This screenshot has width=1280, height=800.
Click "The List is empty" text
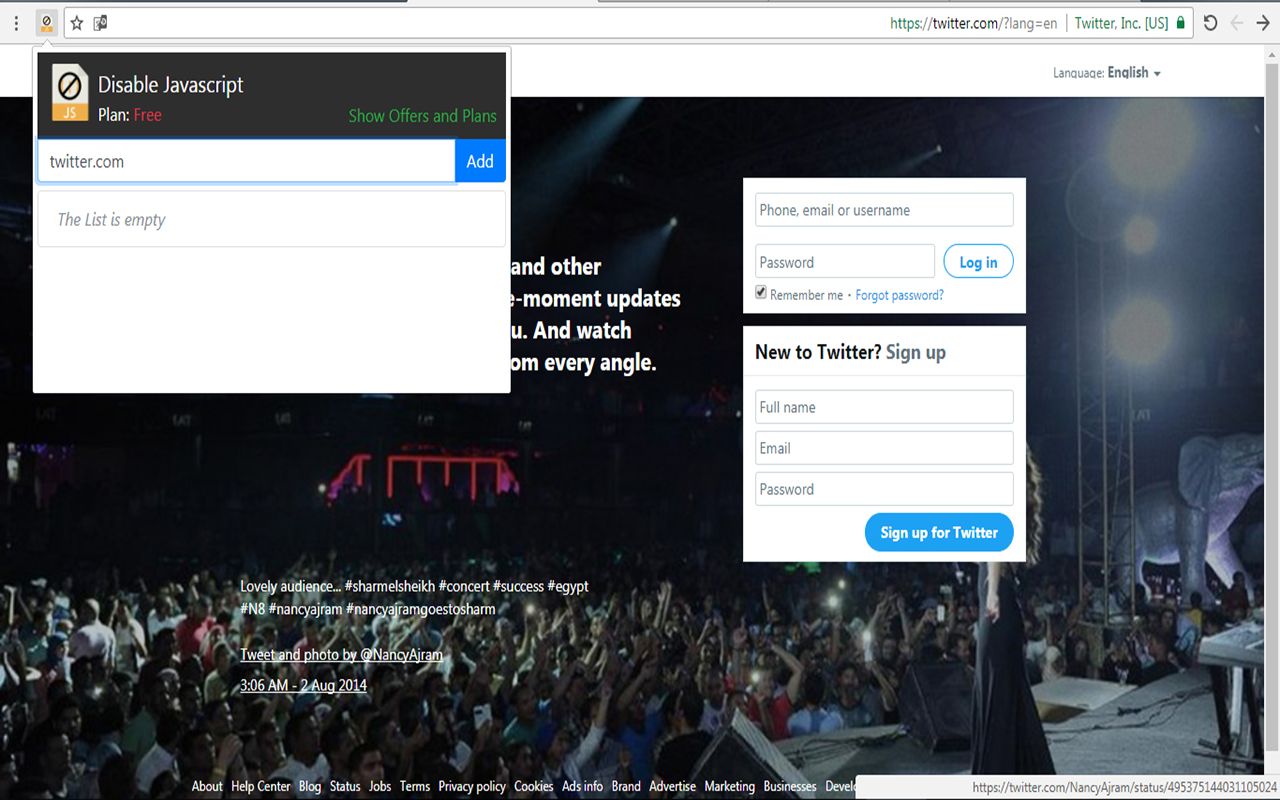[111, 220]
